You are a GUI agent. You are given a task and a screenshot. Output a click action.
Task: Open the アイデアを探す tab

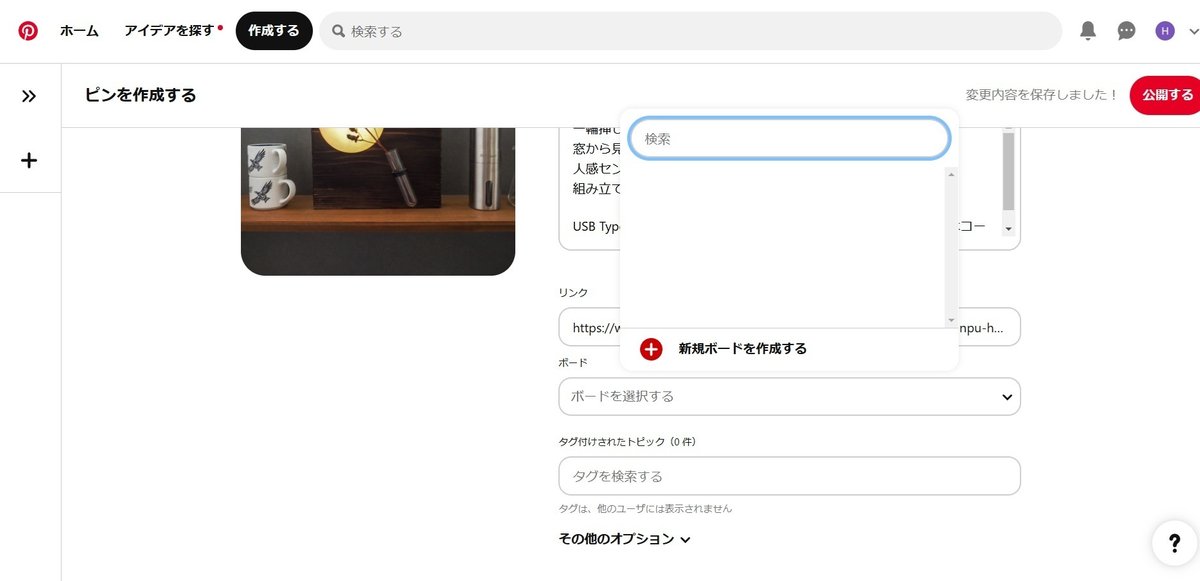[170, 31]
